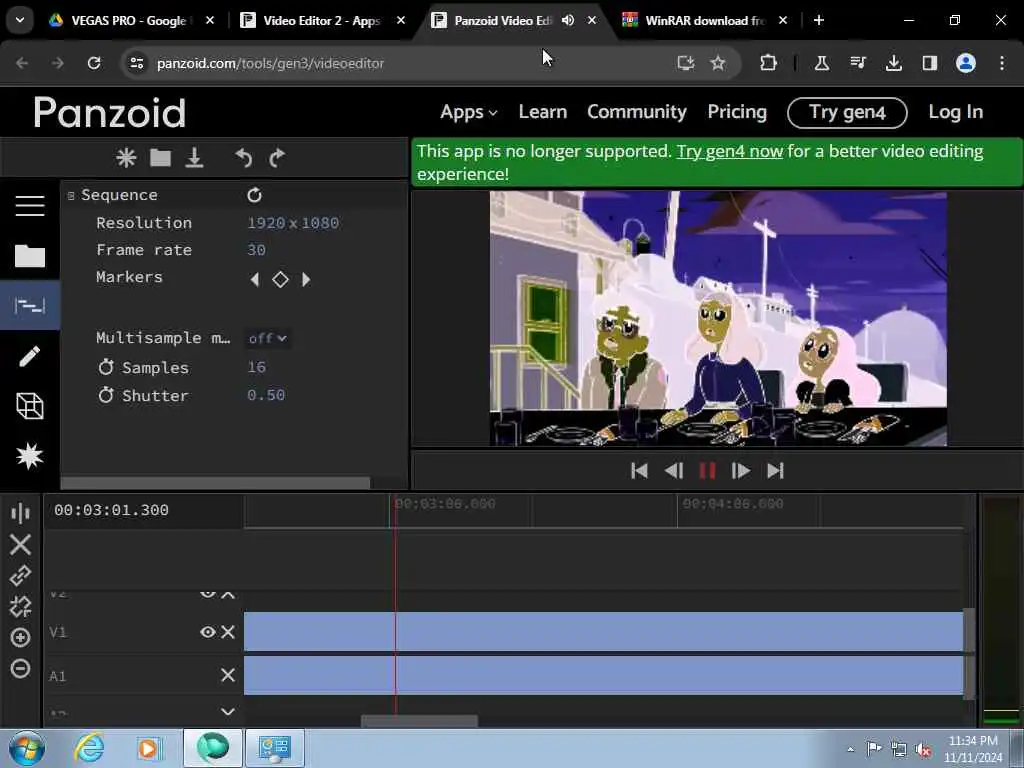Hide the V1 track with eye icon
Image resolution: width=1024 pixels, height=768 pixels.
[x=208, y=632]
